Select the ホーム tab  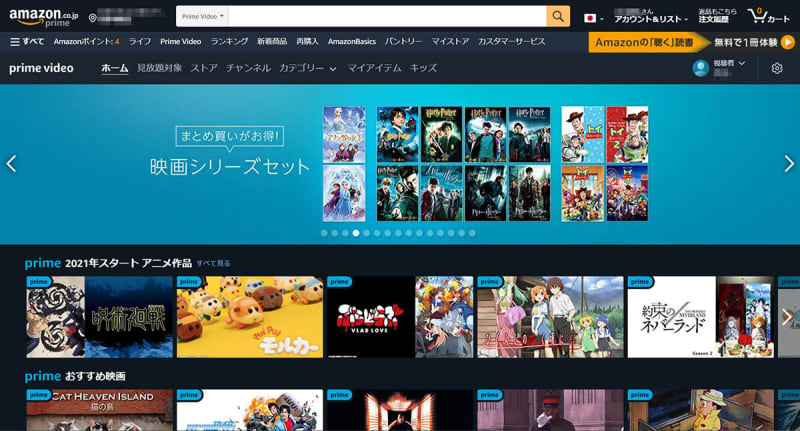[114, 68]
